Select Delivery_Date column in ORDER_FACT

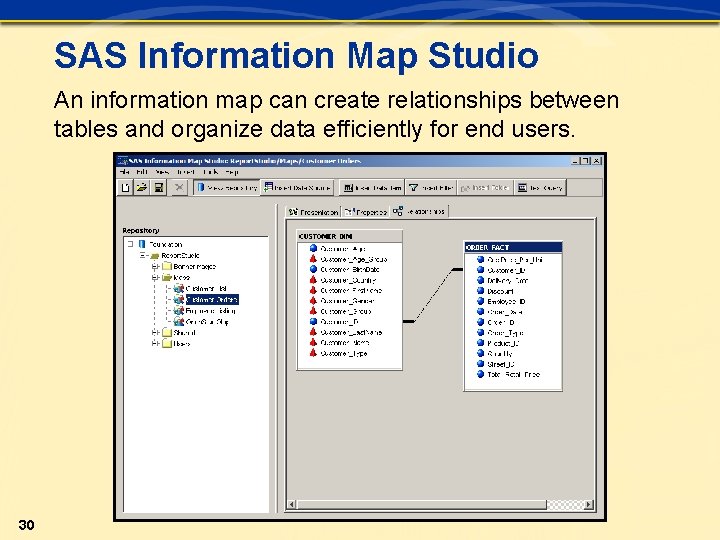tap(502, 280)
